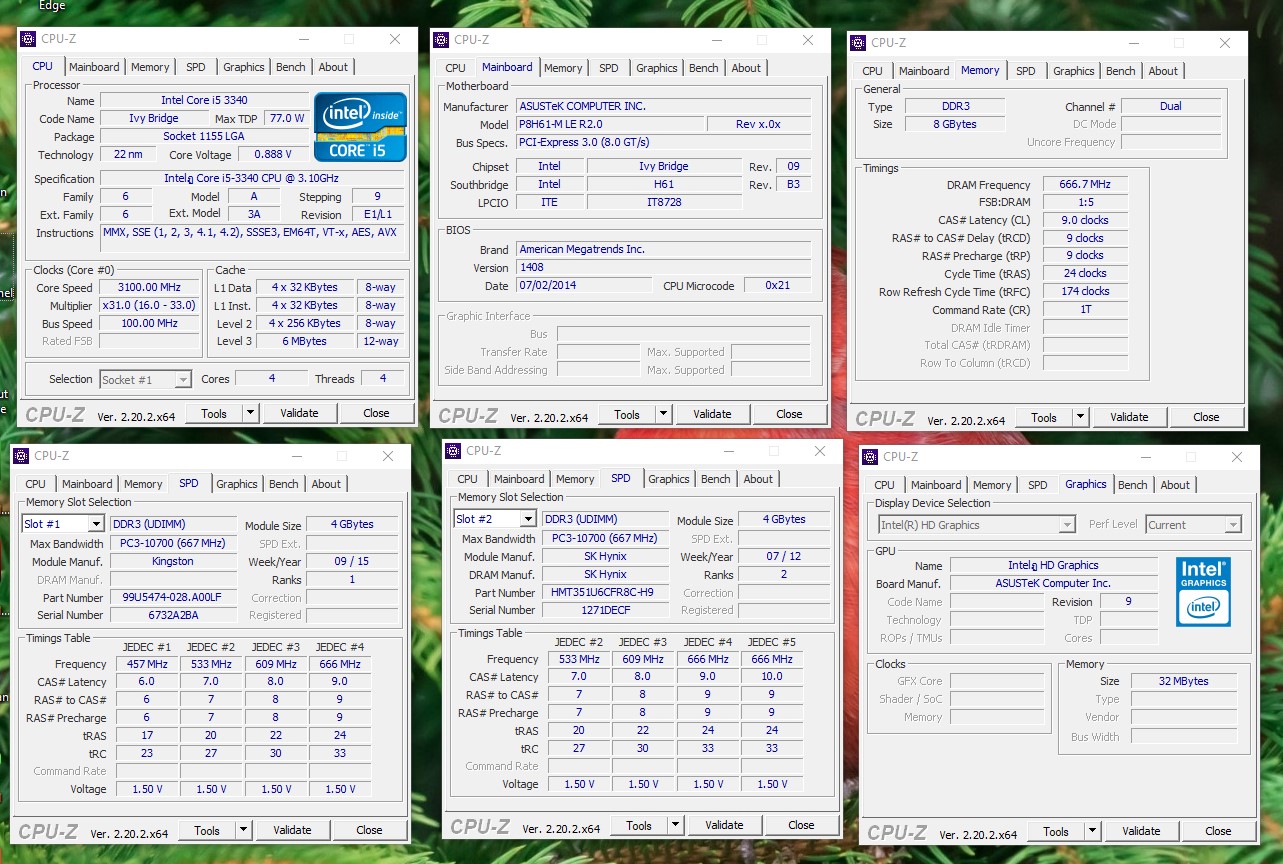Screen dimensions: 1283x864
Task: Open the Socket #1 selection dropdown
Action: click(145, 379)
